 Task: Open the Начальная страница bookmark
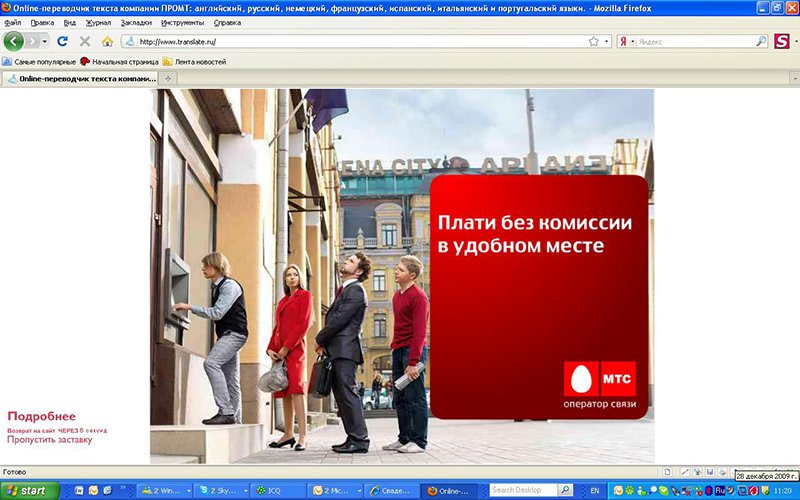[119, 62]
